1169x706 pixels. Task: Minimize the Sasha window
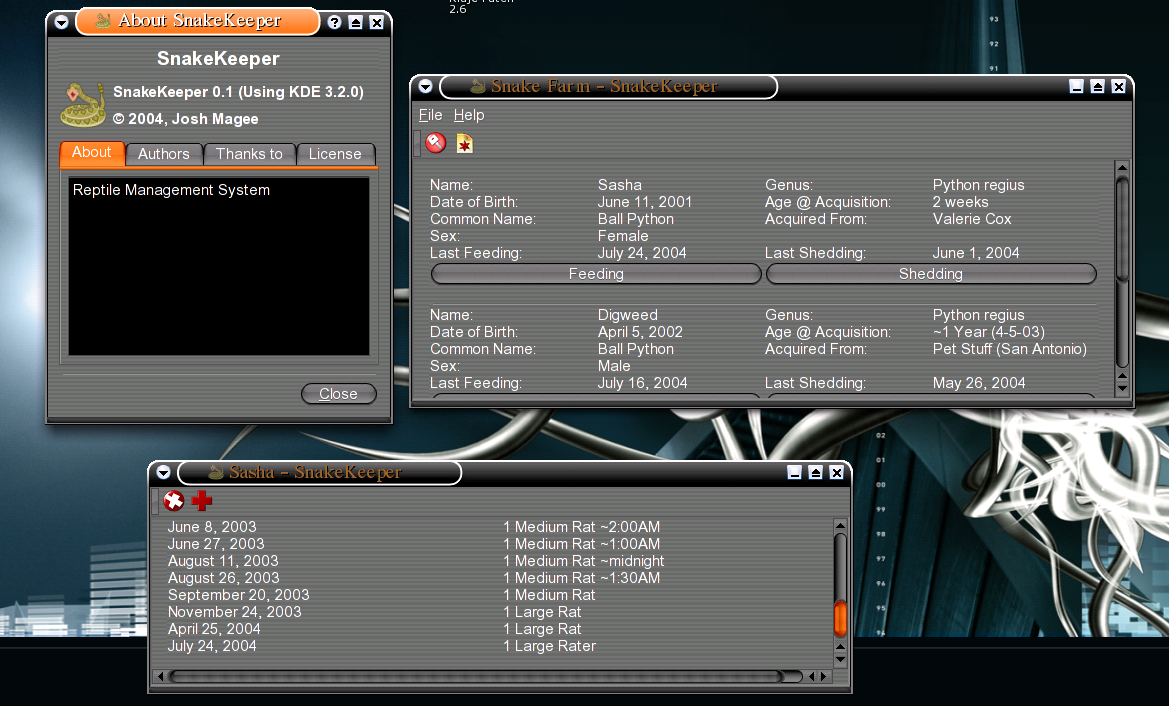[x=795, y=472]
